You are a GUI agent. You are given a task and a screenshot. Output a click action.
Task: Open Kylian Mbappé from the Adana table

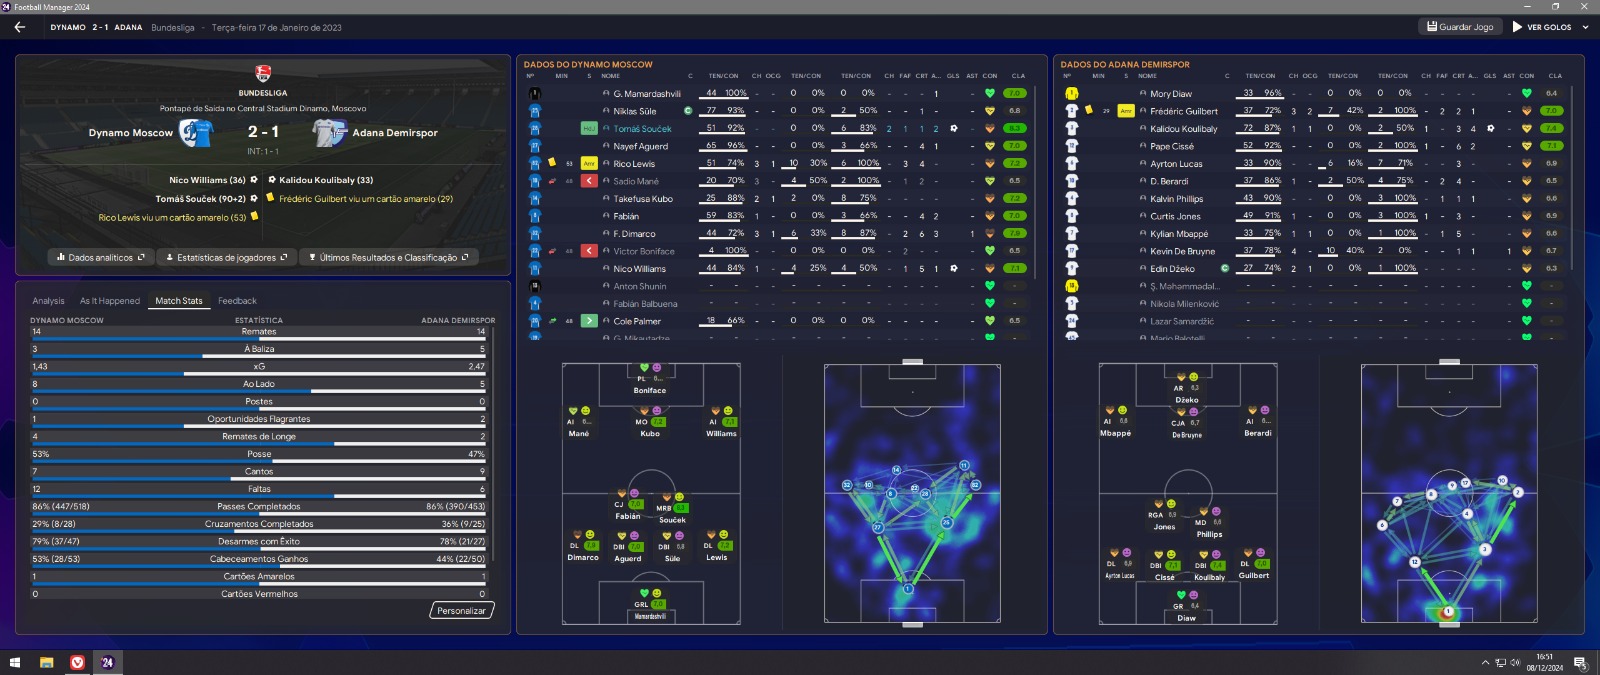1179,233
